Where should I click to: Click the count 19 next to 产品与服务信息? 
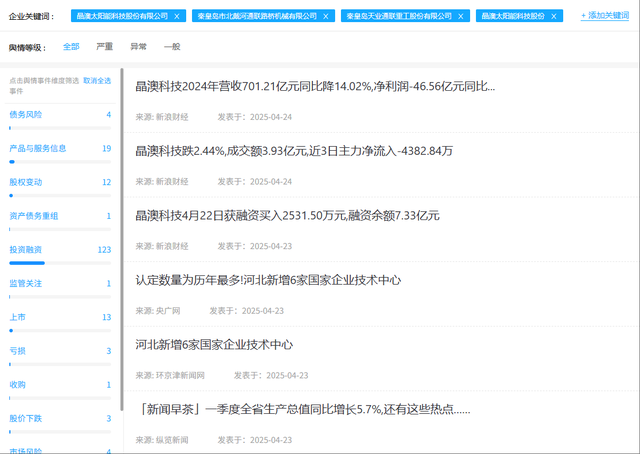pos(107,149)
